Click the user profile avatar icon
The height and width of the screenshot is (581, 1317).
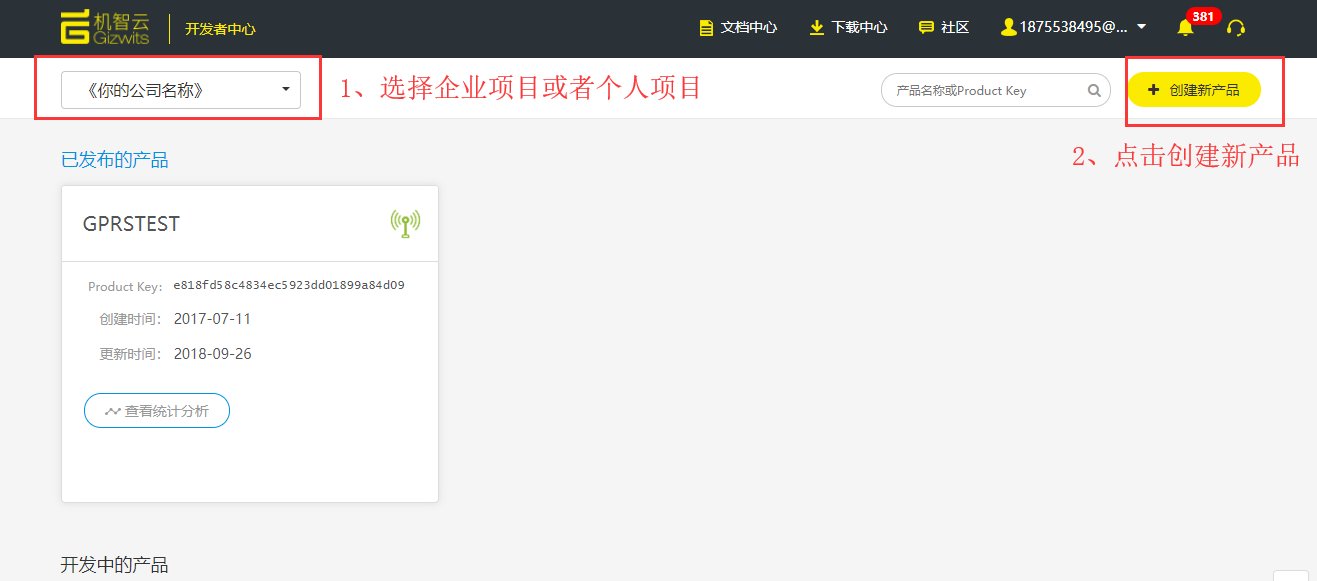(1008, 28)
